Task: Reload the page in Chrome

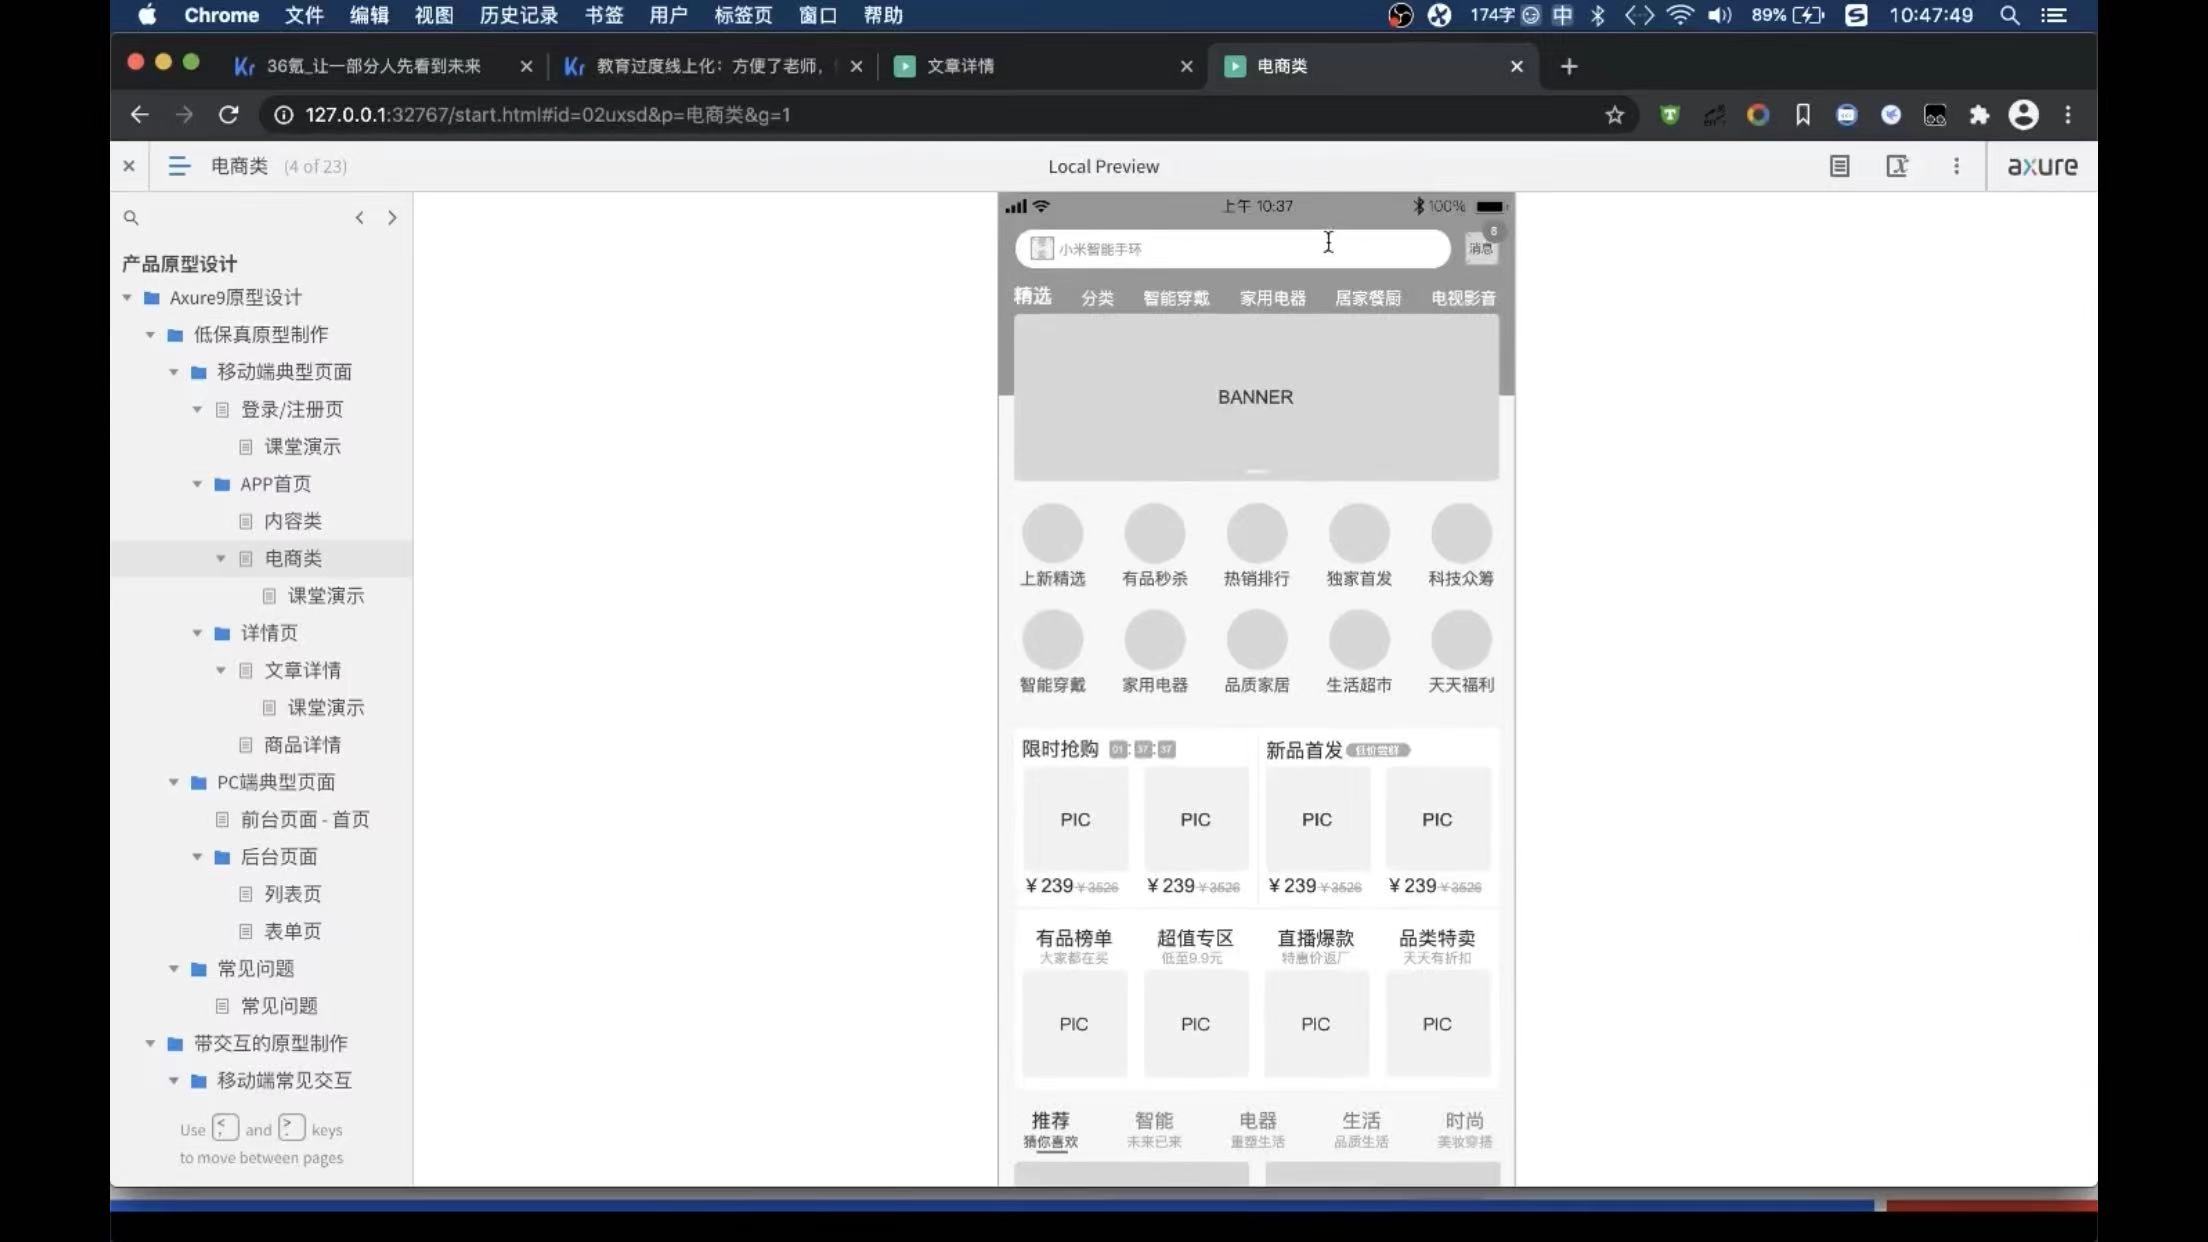Action: [228, 115]
